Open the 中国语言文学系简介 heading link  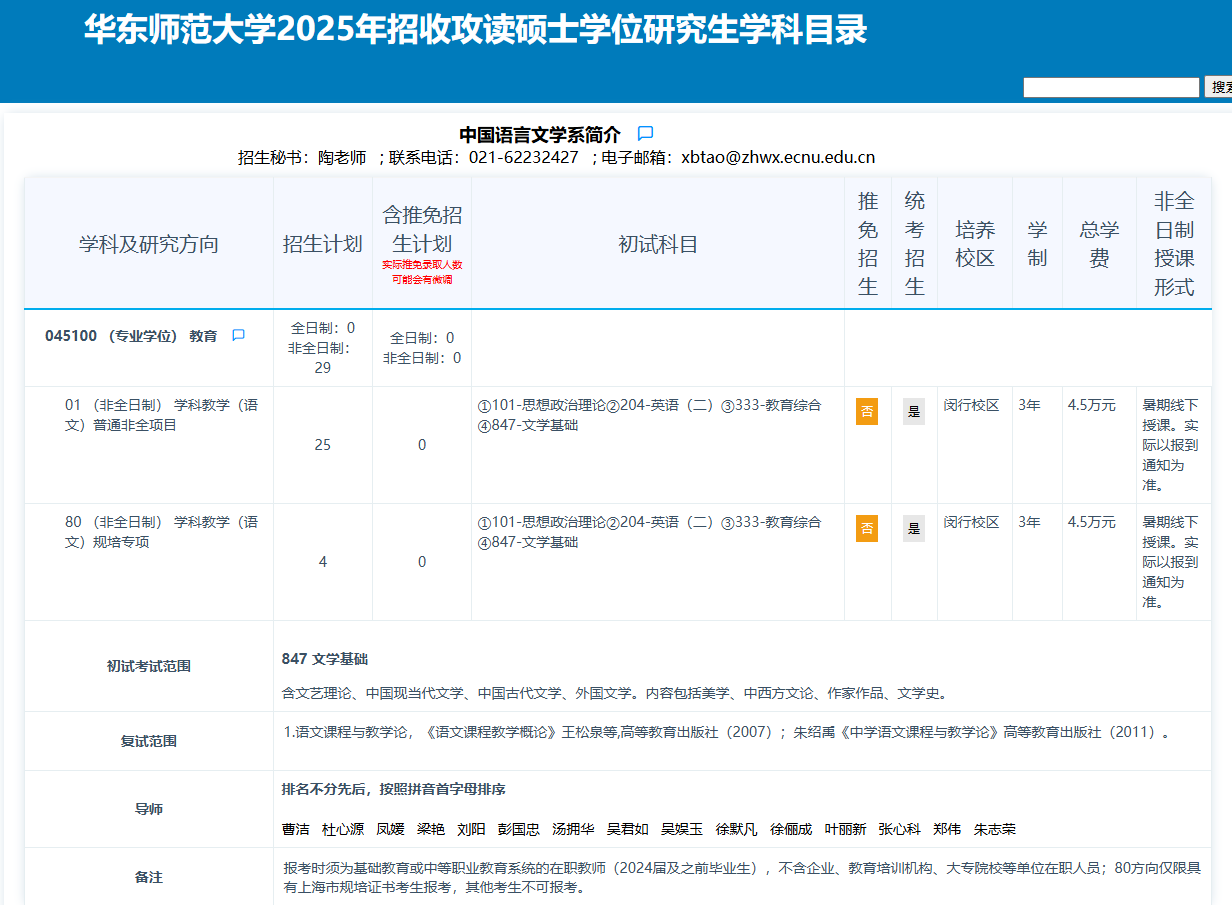coord(540,134)
